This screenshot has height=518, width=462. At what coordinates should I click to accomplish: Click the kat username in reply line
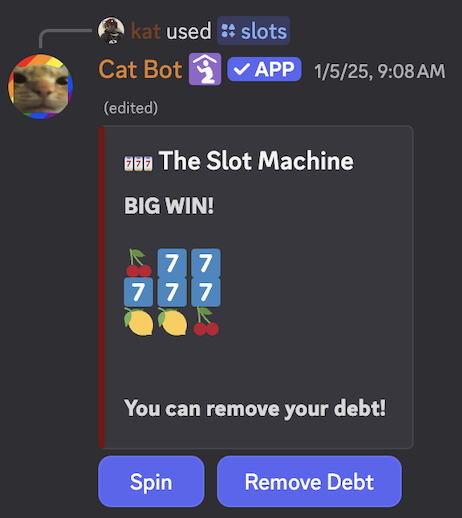pos(146,31)
